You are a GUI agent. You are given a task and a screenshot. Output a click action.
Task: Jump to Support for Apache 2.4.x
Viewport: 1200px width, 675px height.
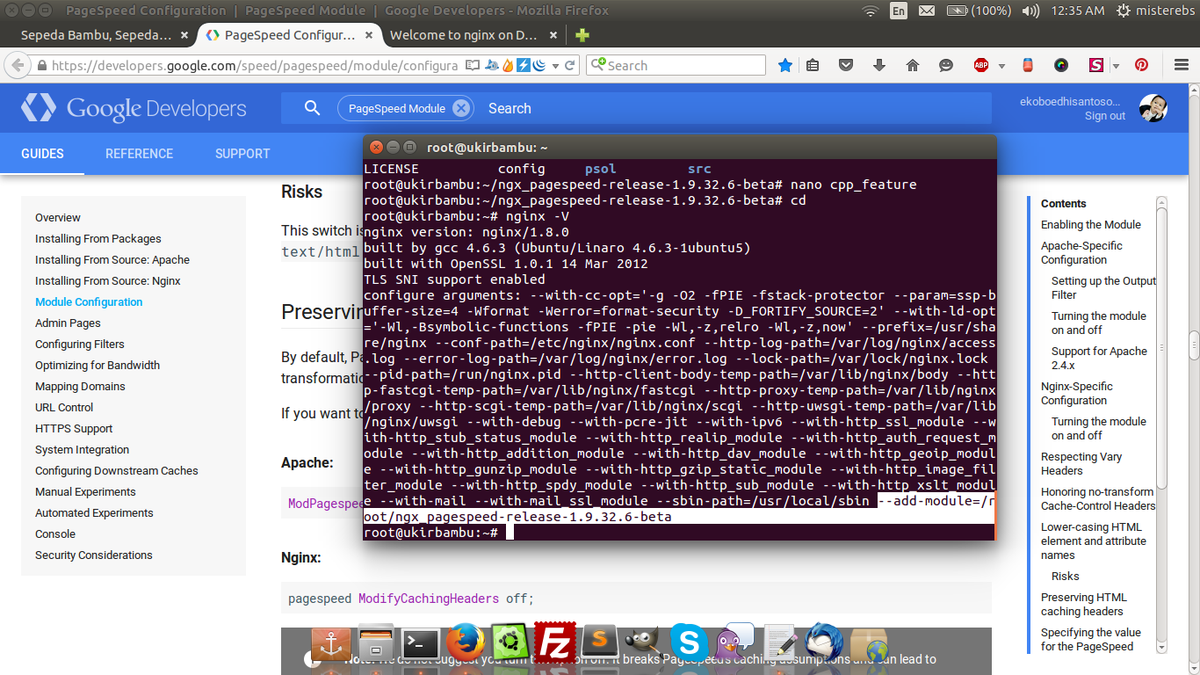pos(1099,358)
